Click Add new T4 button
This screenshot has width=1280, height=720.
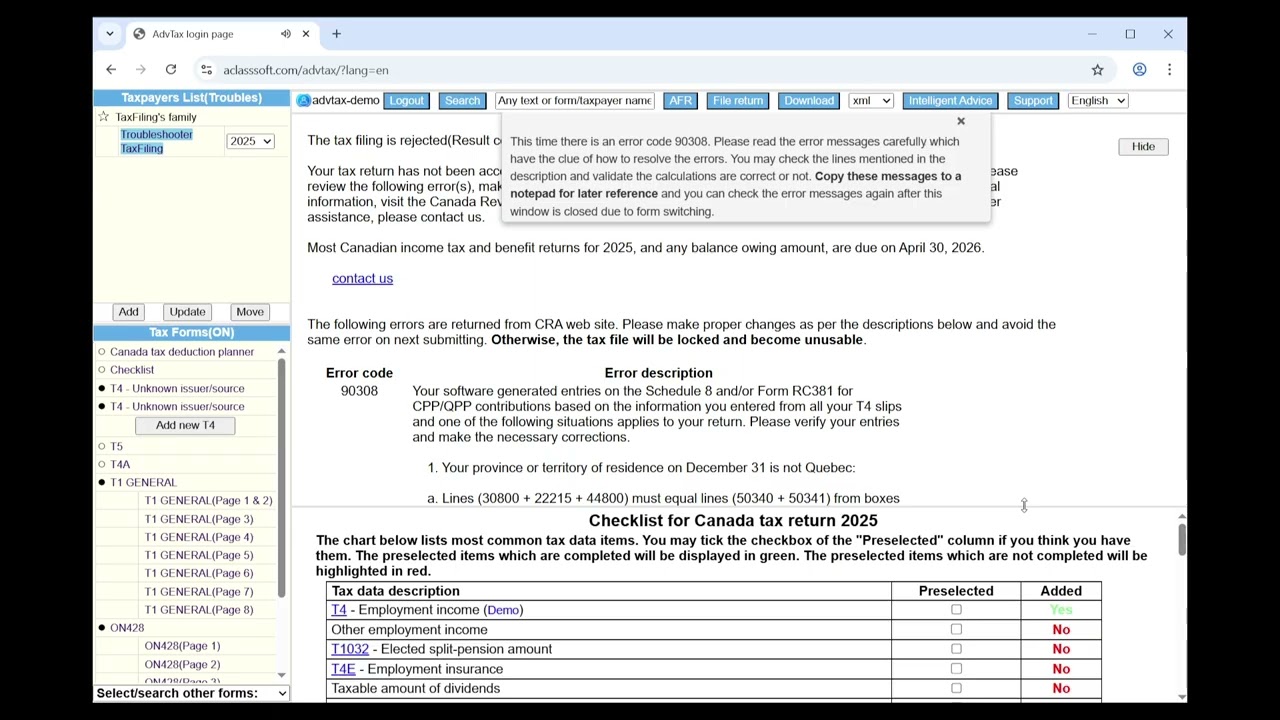pyautogui.click(x=185, y=425)
